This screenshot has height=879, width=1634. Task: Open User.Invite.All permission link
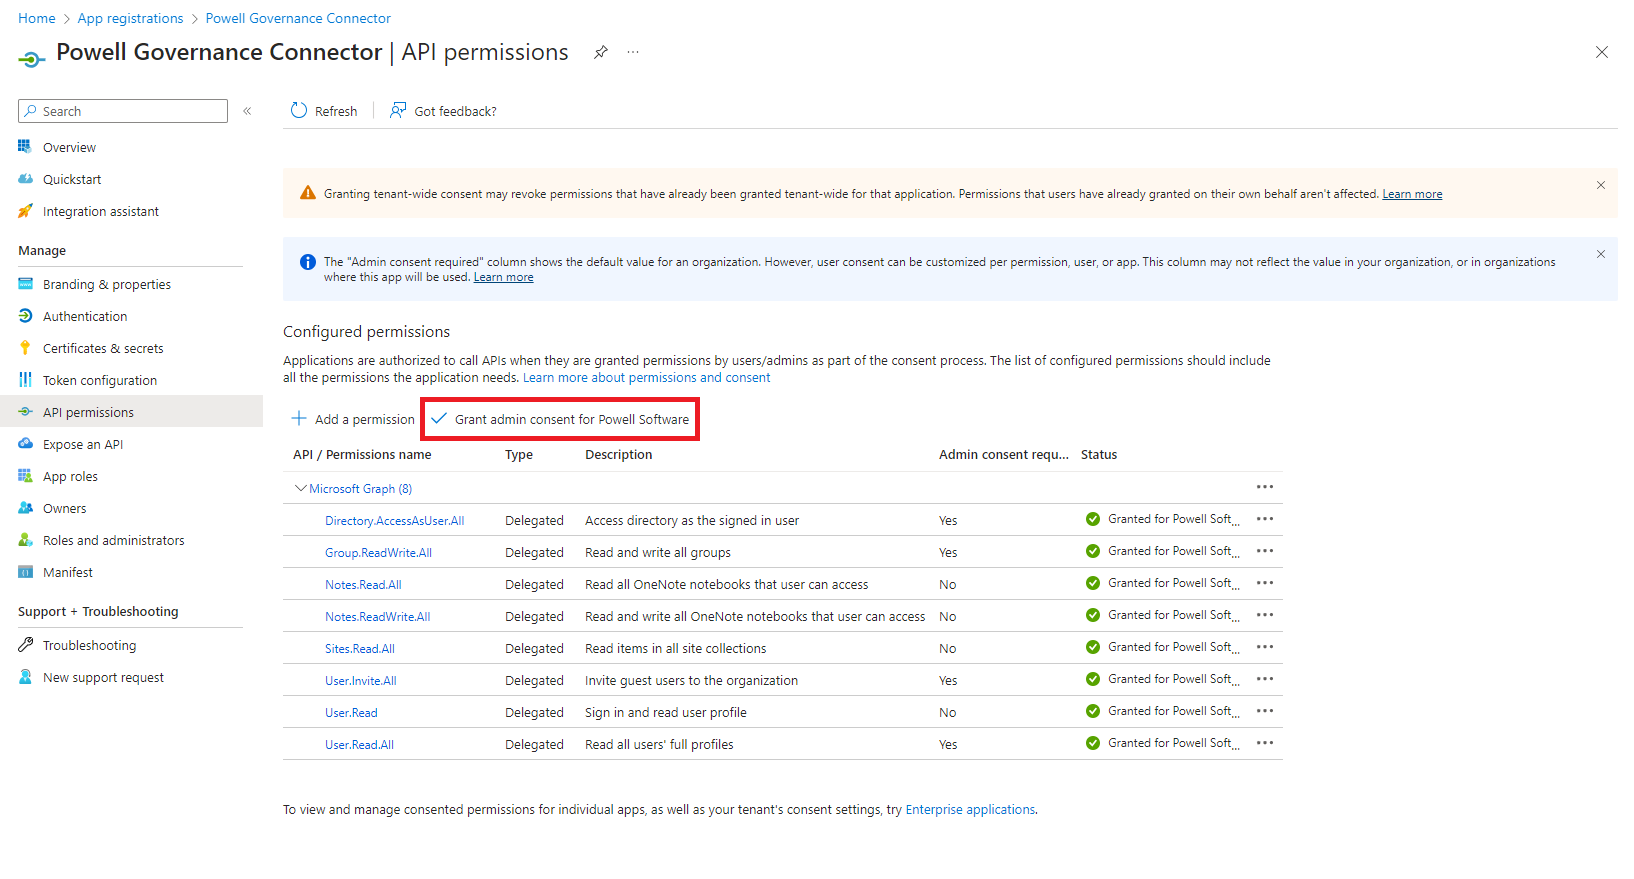pyautogui.click(x=360, y=681)
